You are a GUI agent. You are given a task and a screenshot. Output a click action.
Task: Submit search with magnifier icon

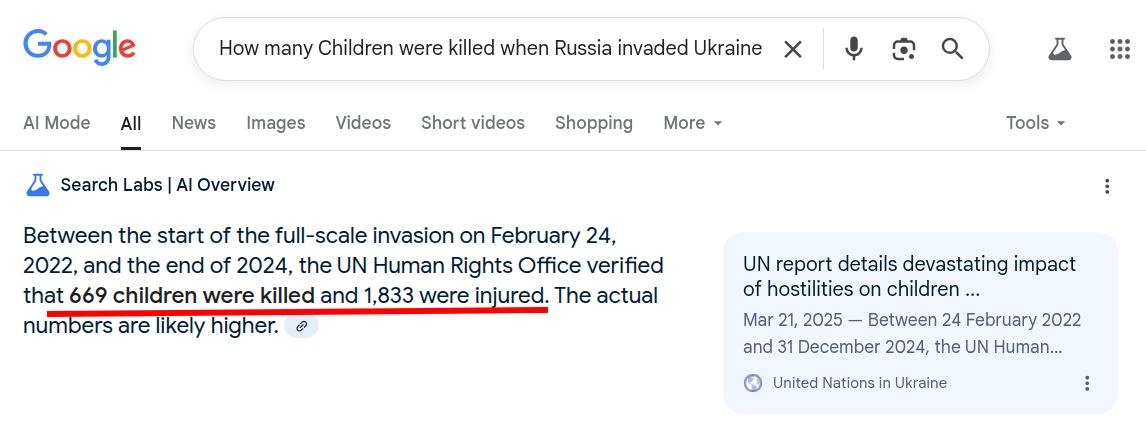coord(952,49)
